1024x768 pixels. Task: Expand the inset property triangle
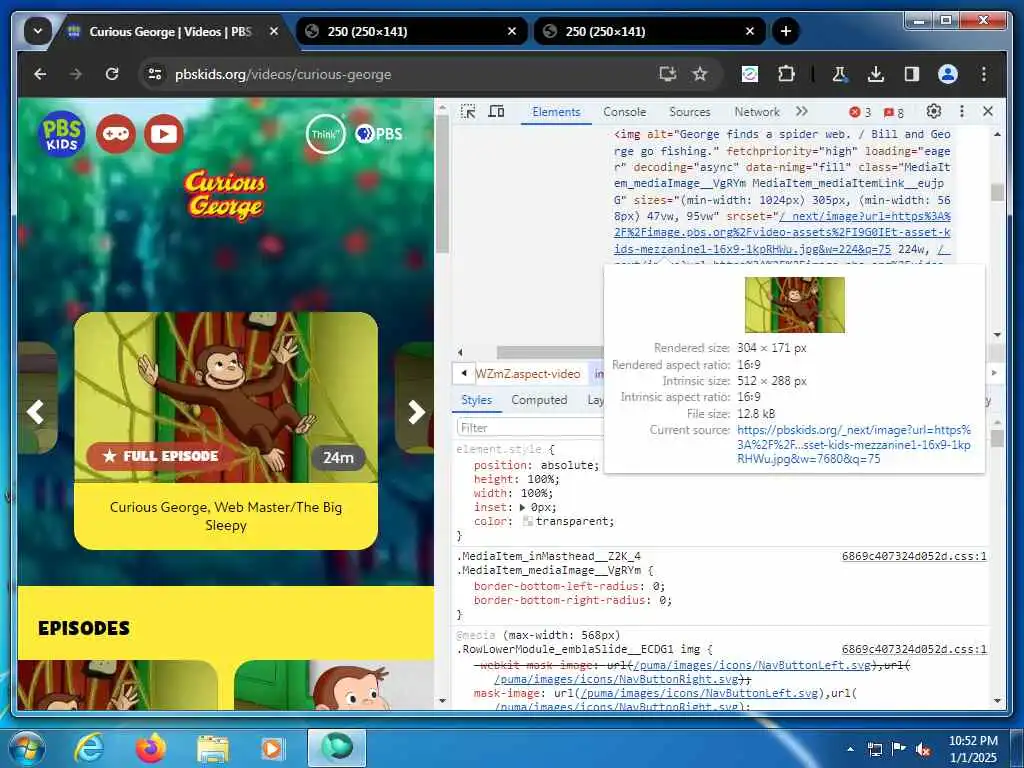pyautogui.click(x=522, y=507)
